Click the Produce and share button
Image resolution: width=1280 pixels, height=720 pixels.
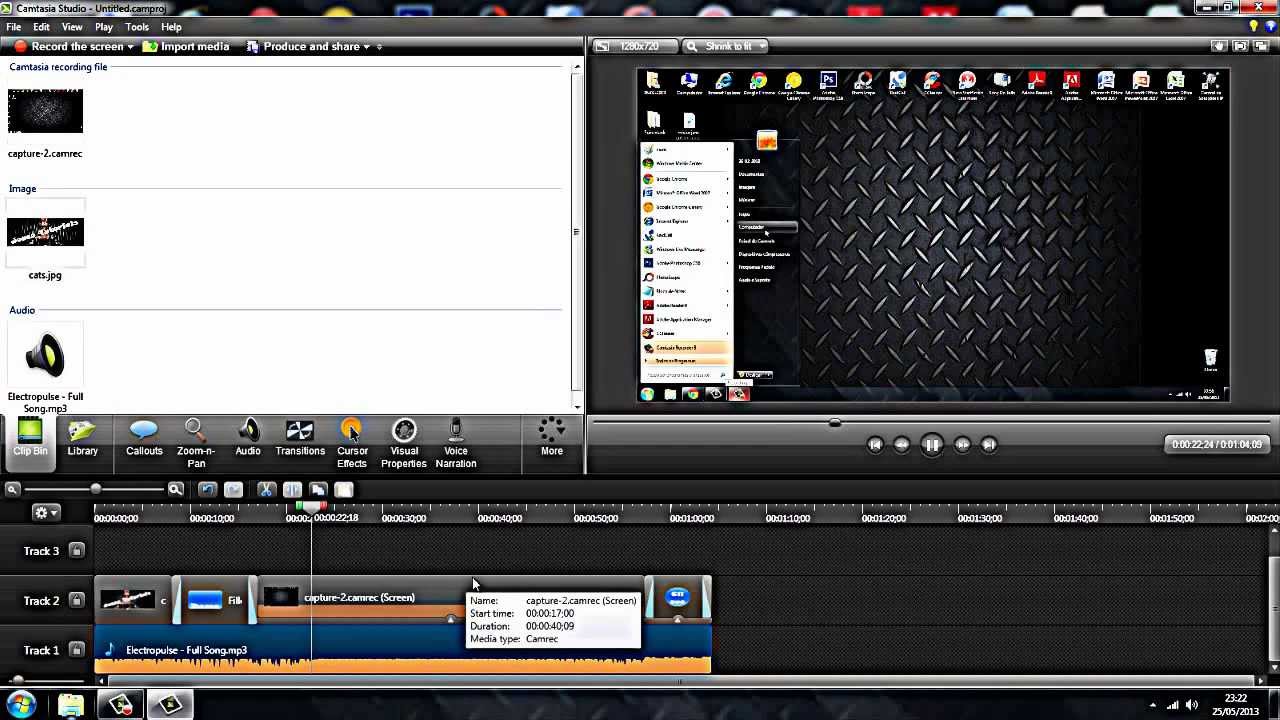pos(303,47)
